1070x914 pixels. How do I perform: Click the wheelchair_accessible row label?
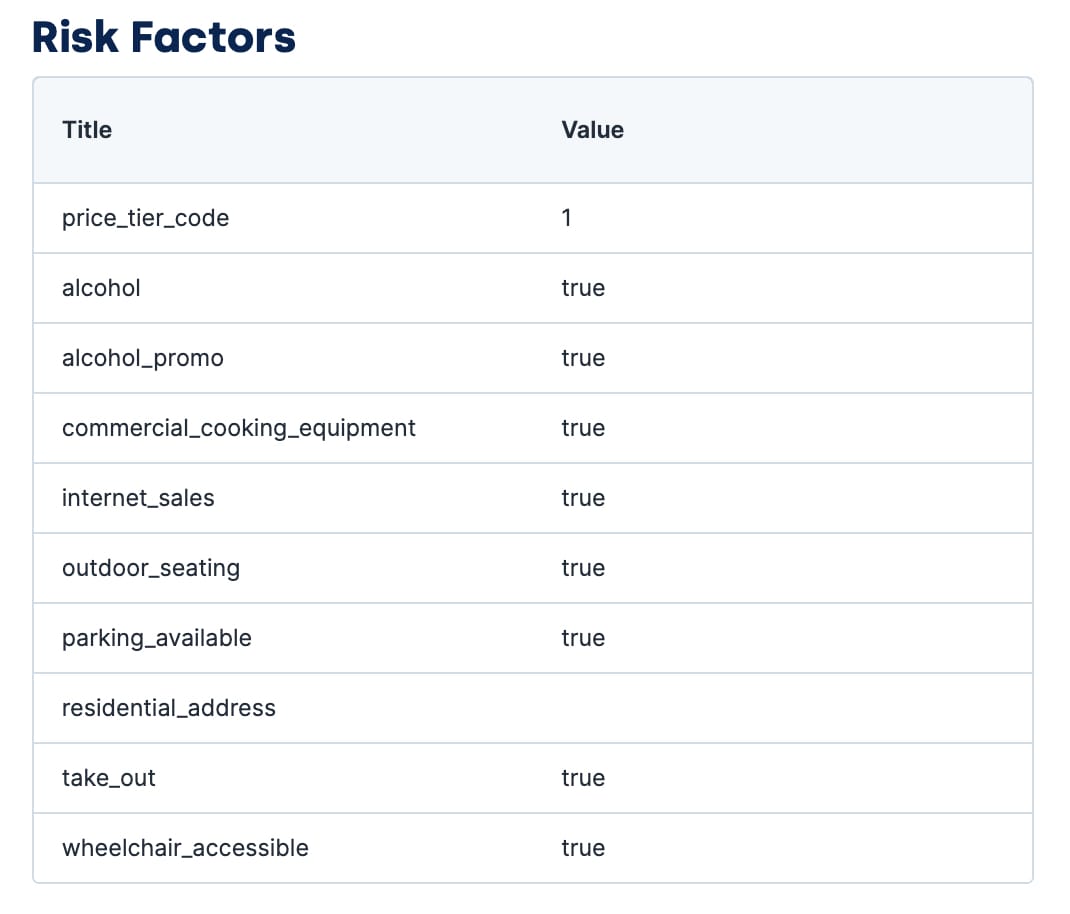tap(185, 848)
